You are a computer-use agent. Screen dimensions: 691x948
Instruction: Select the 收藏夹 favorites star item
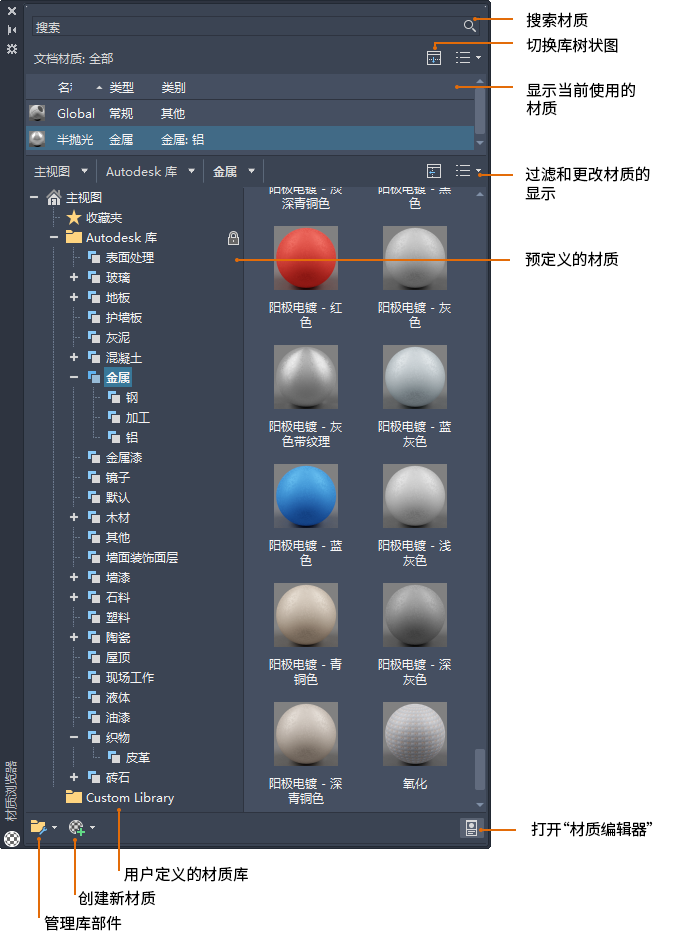(x=94, y=217)
